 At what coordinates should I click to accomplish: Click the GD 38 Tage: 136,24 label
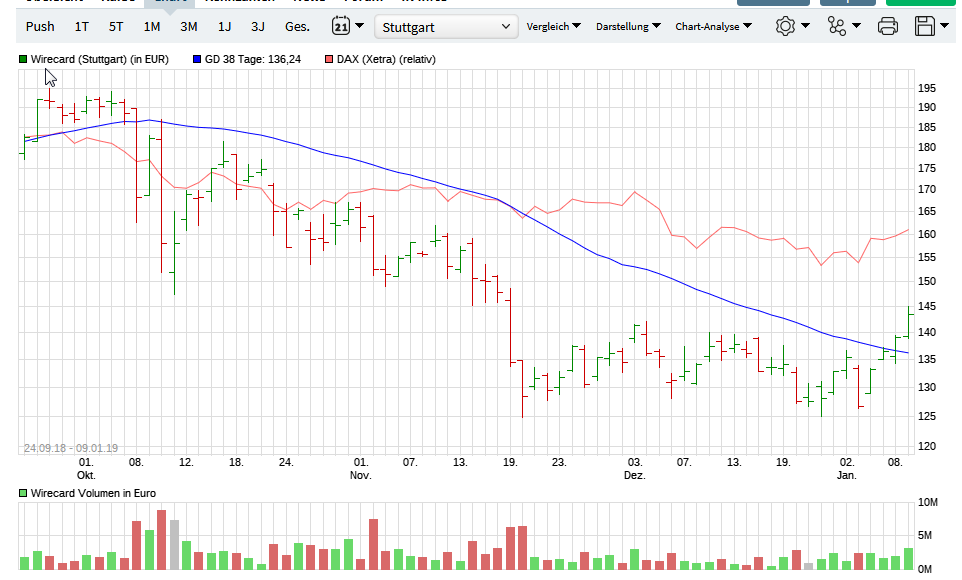click(x=253, y=59)
